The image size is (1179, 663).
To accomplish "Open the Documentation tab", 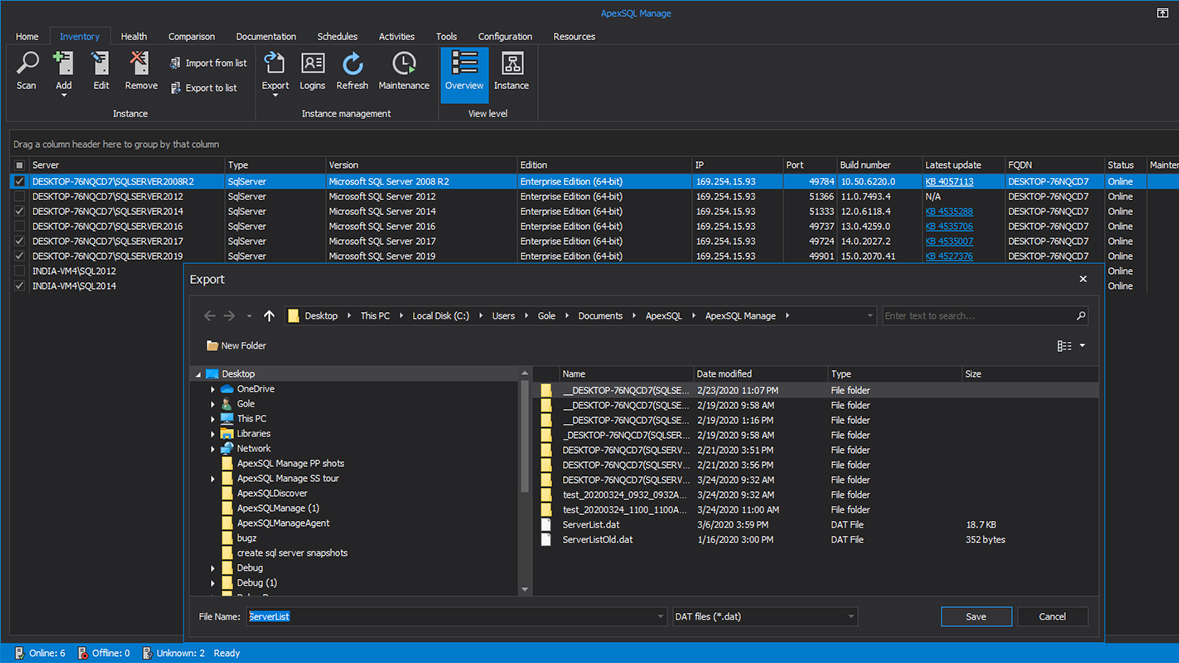I will tap(266, 36).
